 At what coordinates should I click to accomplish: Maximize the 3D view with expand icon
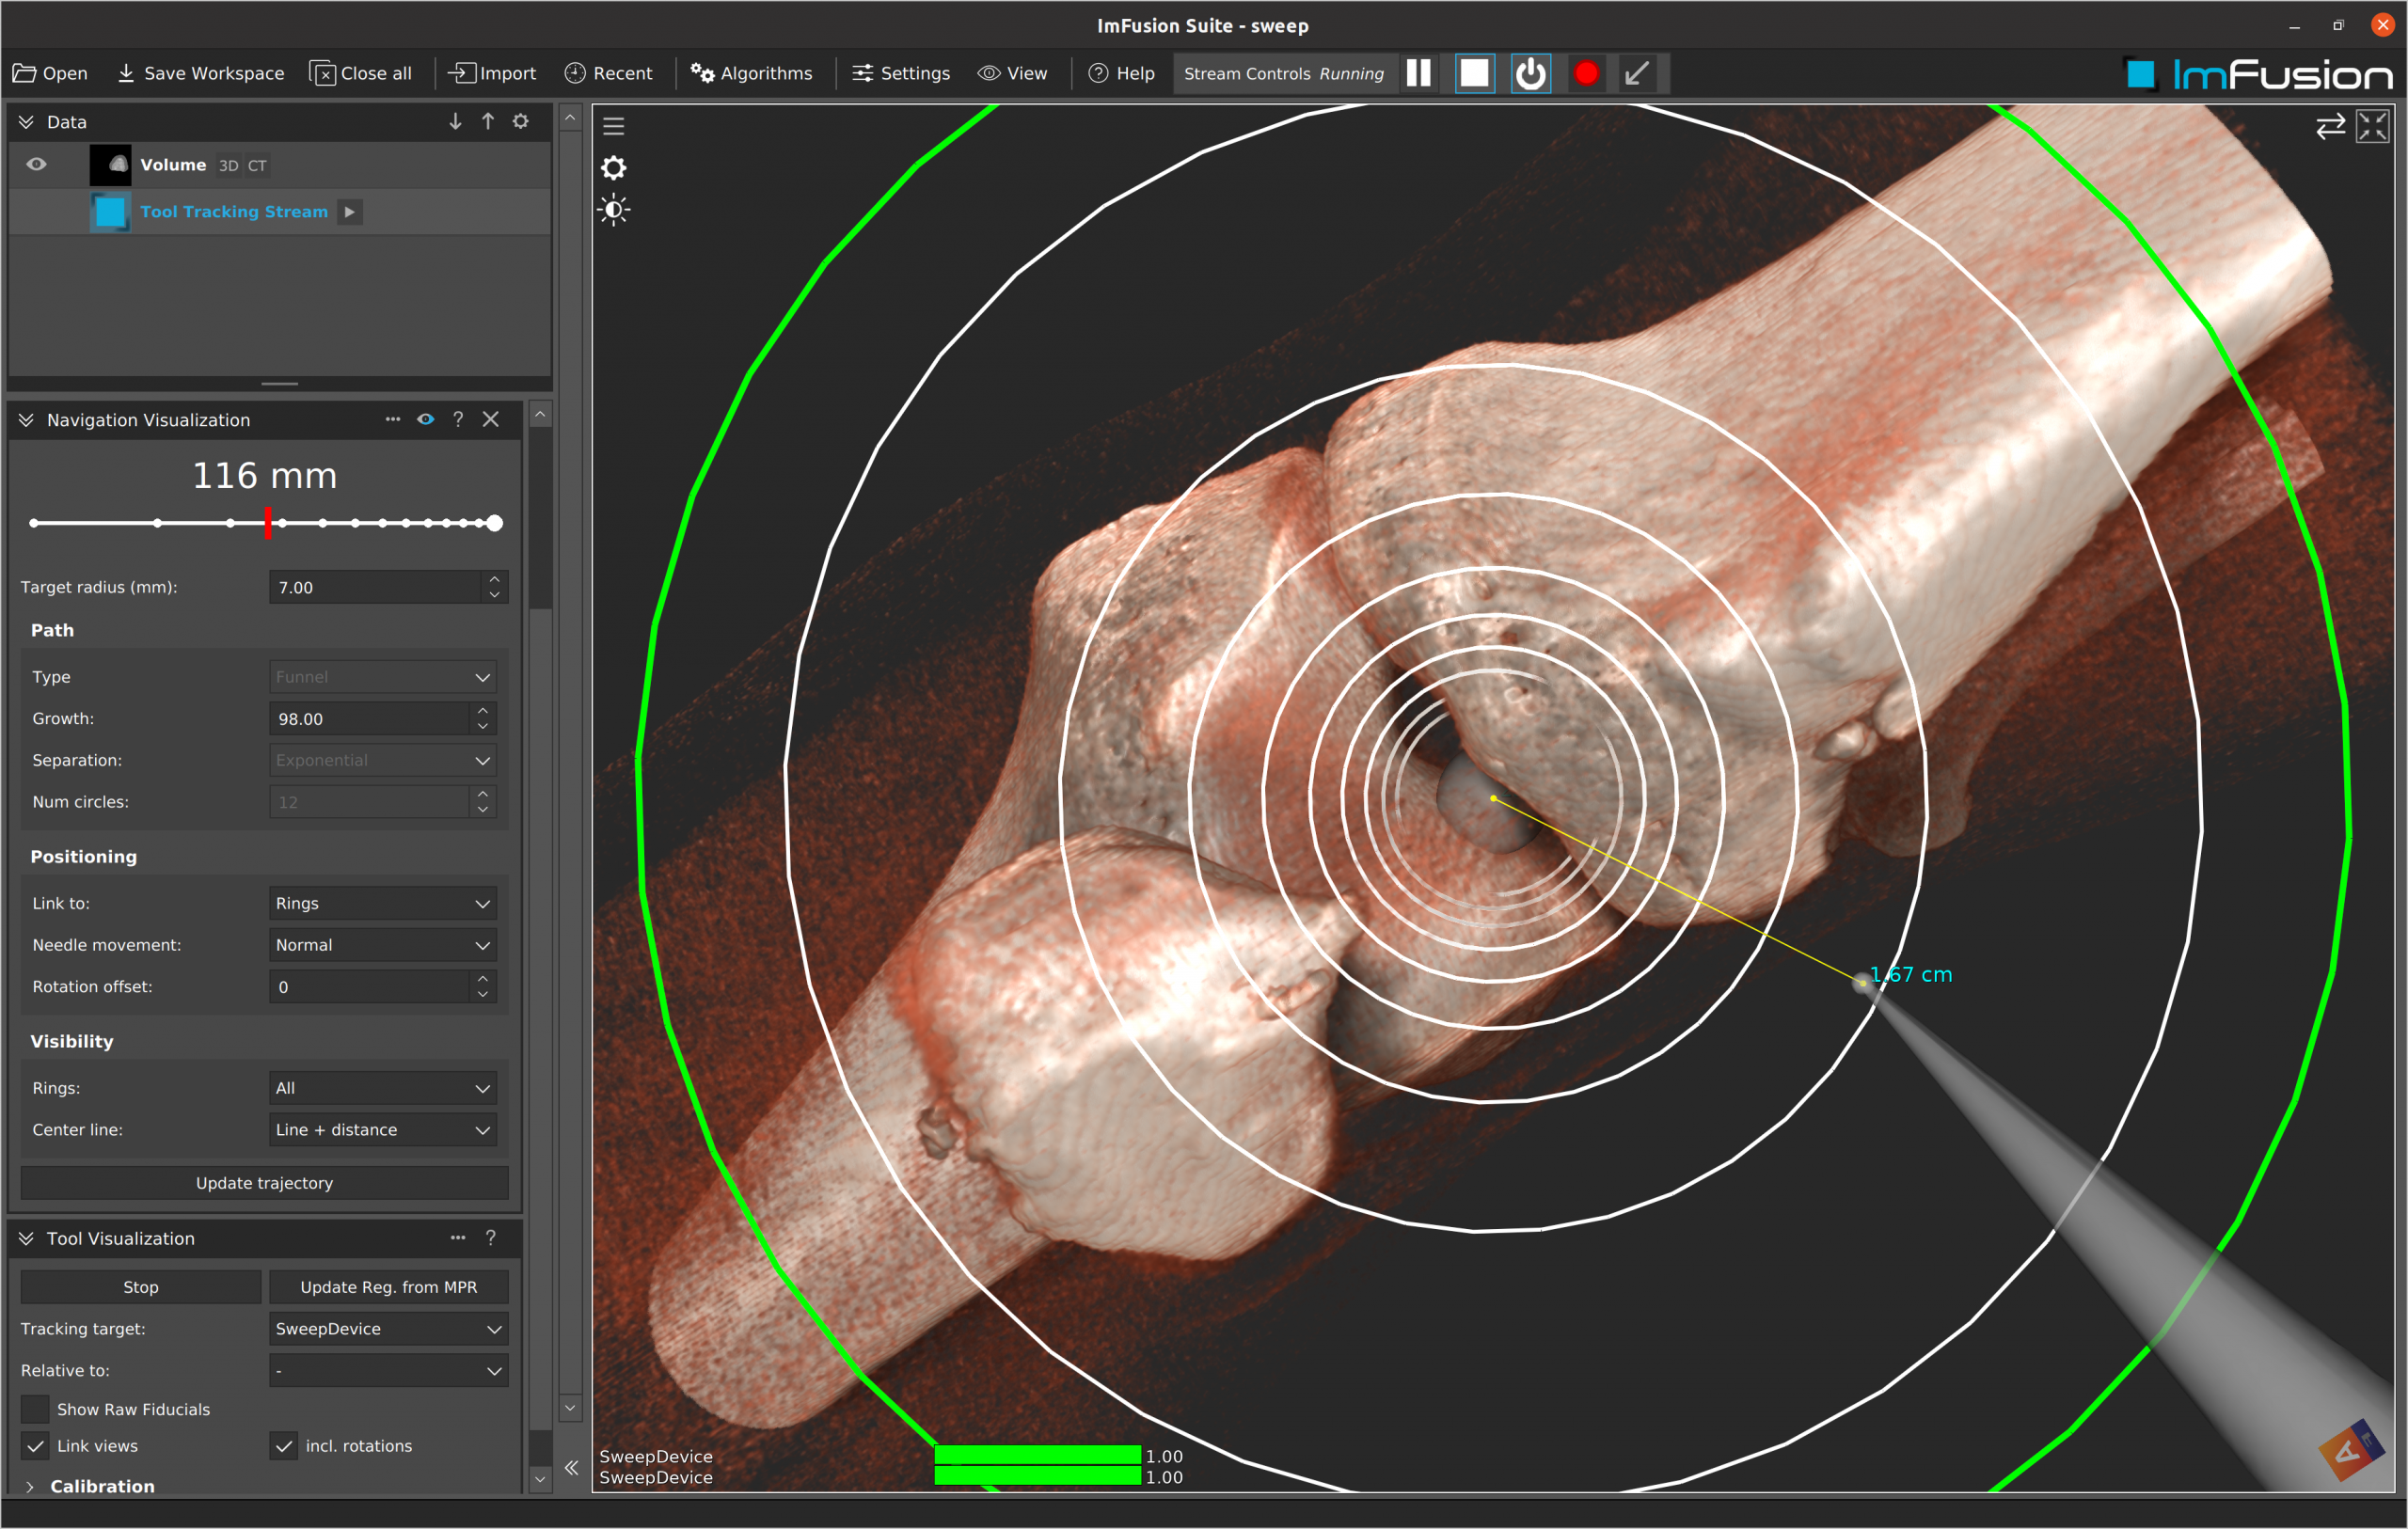[2373, 126]
